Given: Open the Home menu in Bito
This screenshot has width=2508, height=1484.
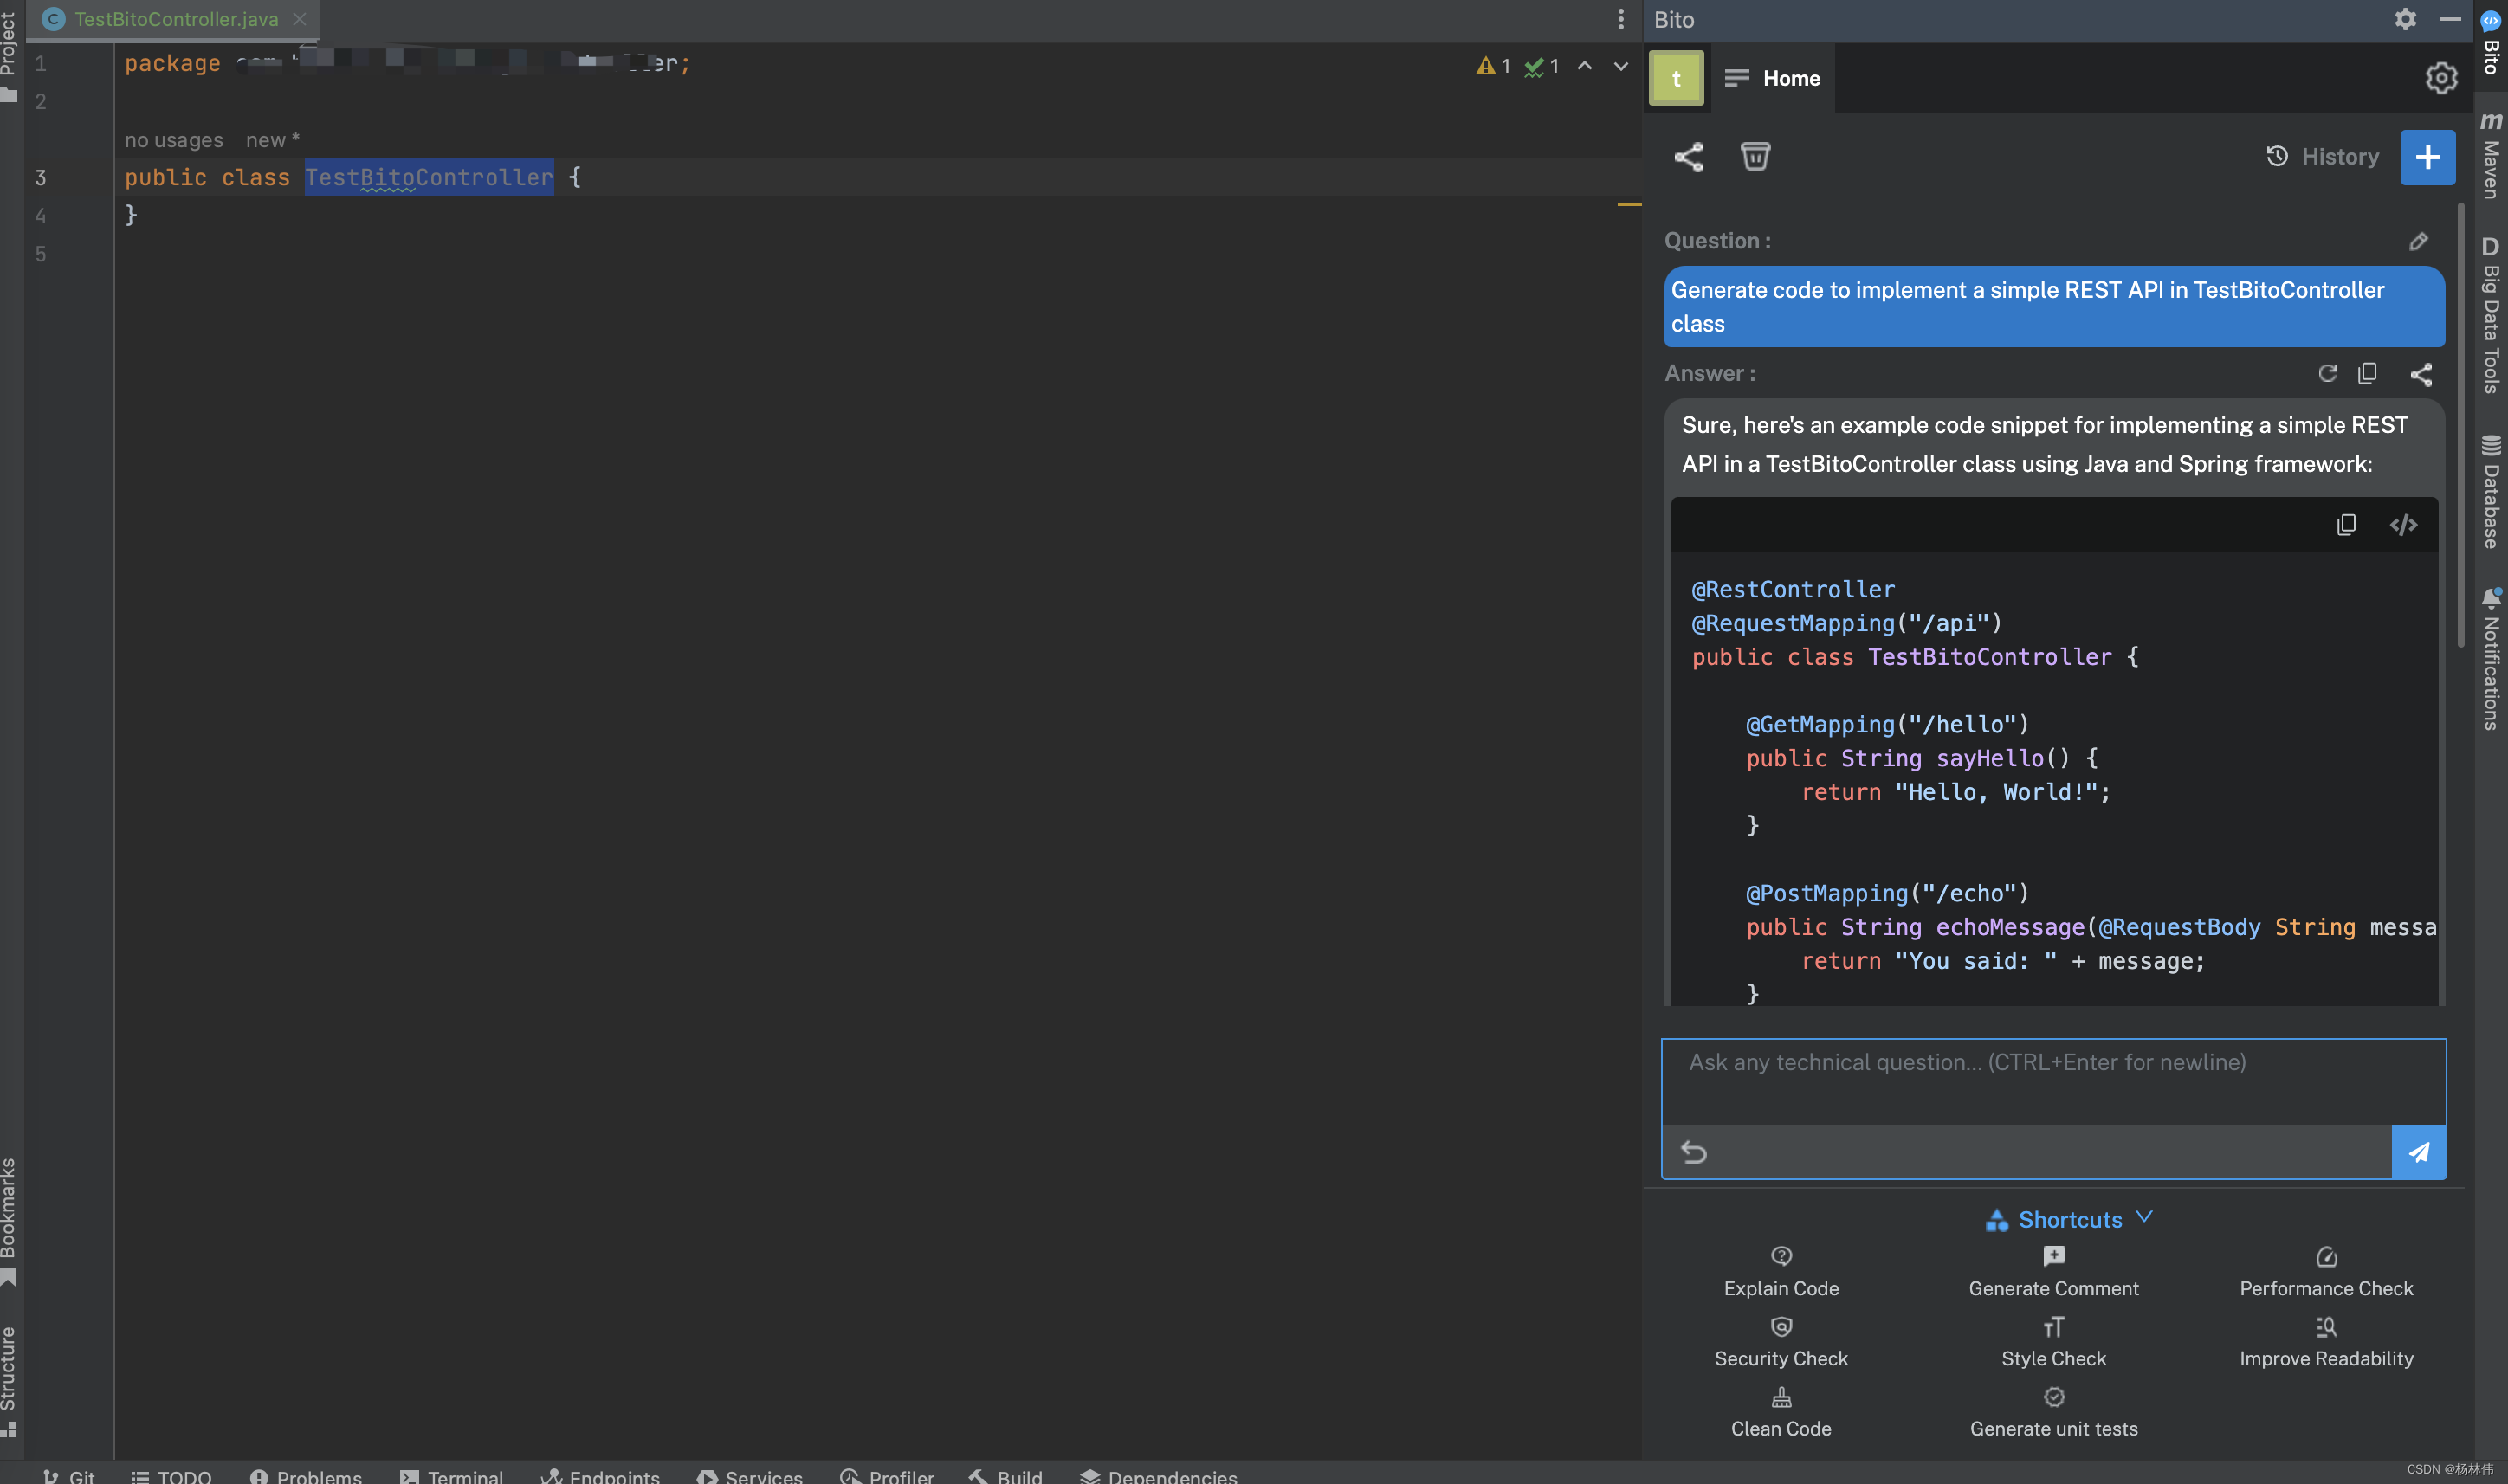Looking at the screenshot, I should point(1773,78).
